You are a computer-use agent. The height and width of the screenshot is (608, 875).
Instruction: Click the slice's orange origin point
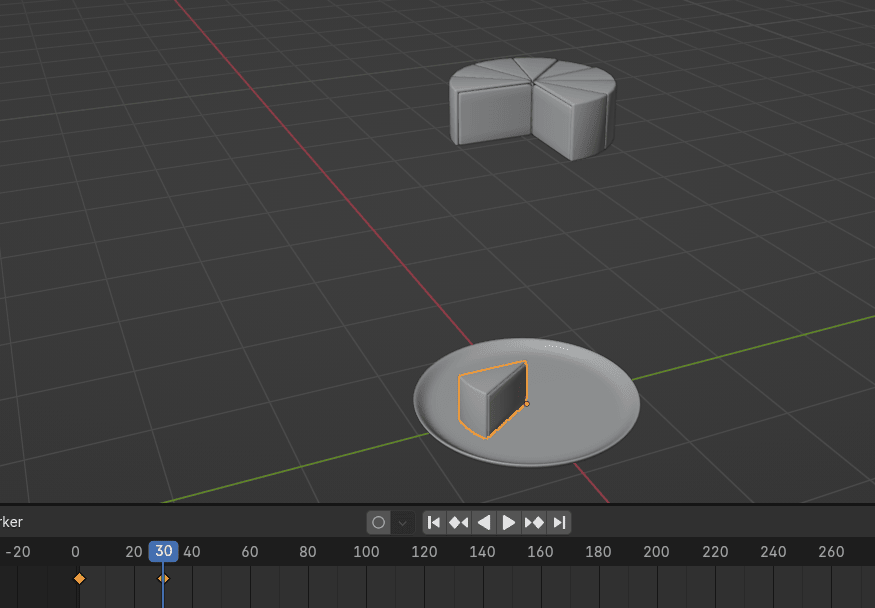coord(527,404)
